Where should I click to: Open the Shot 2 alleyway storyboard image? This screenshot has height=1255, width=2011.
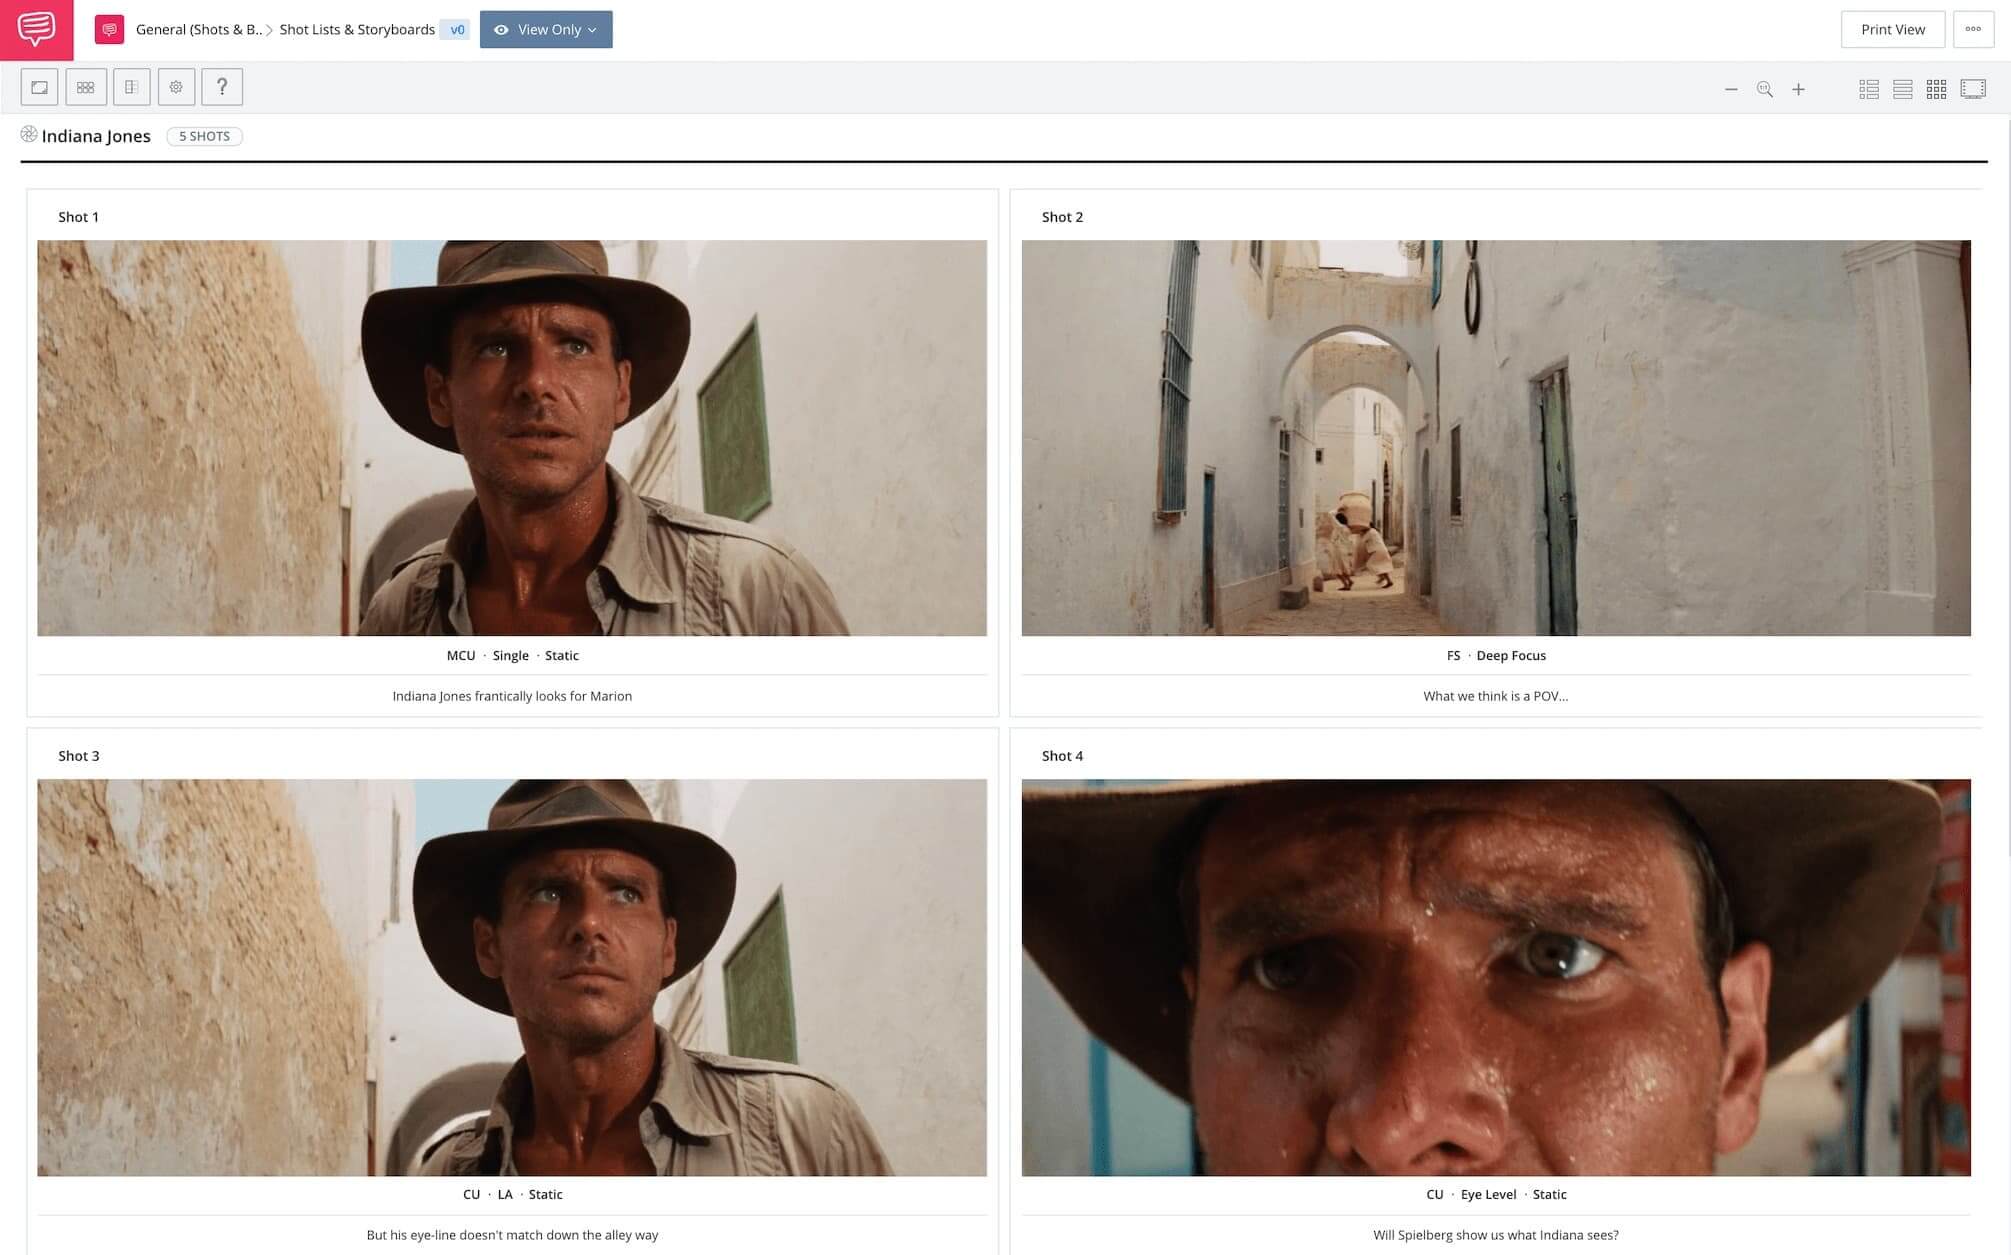coord(1496,438)
